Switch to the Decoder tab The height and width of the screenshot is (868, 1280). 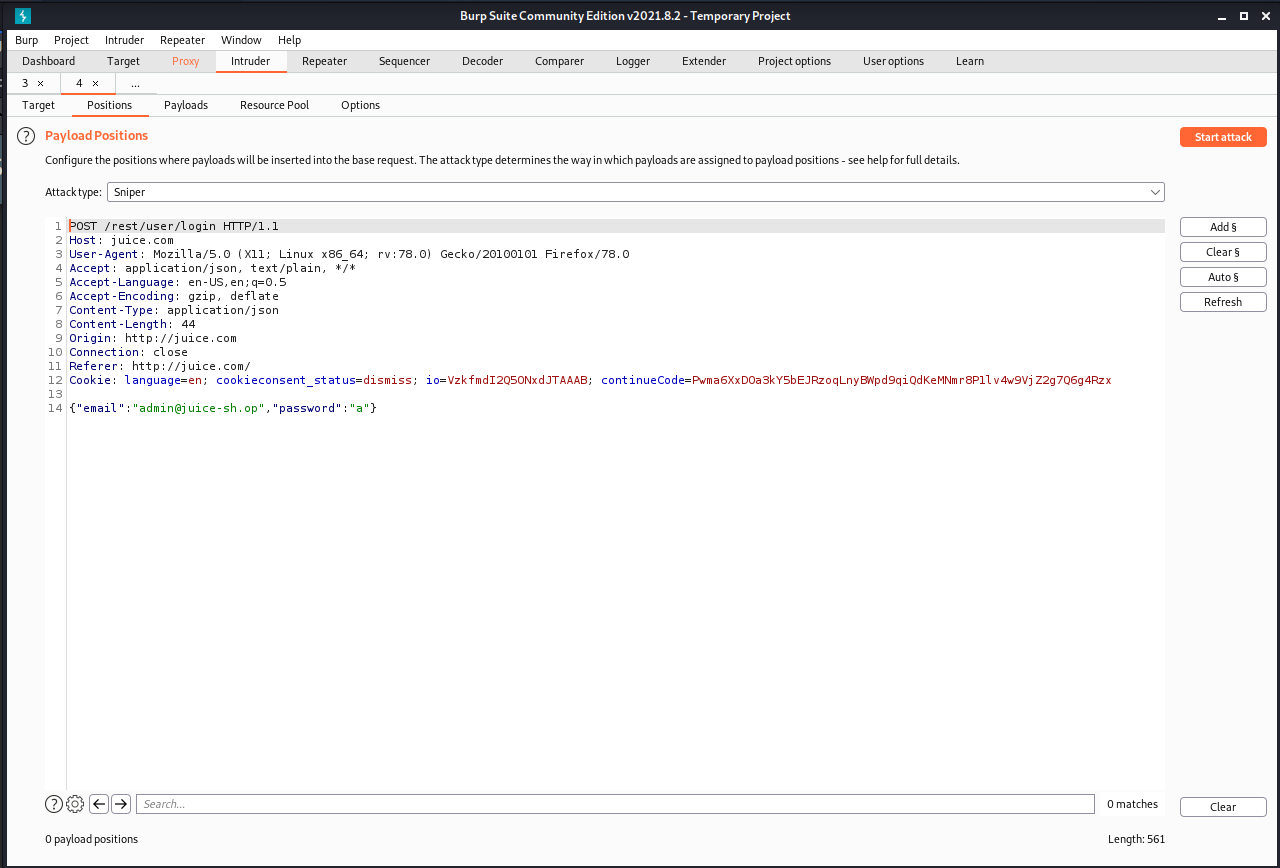[x=482, y=61]
